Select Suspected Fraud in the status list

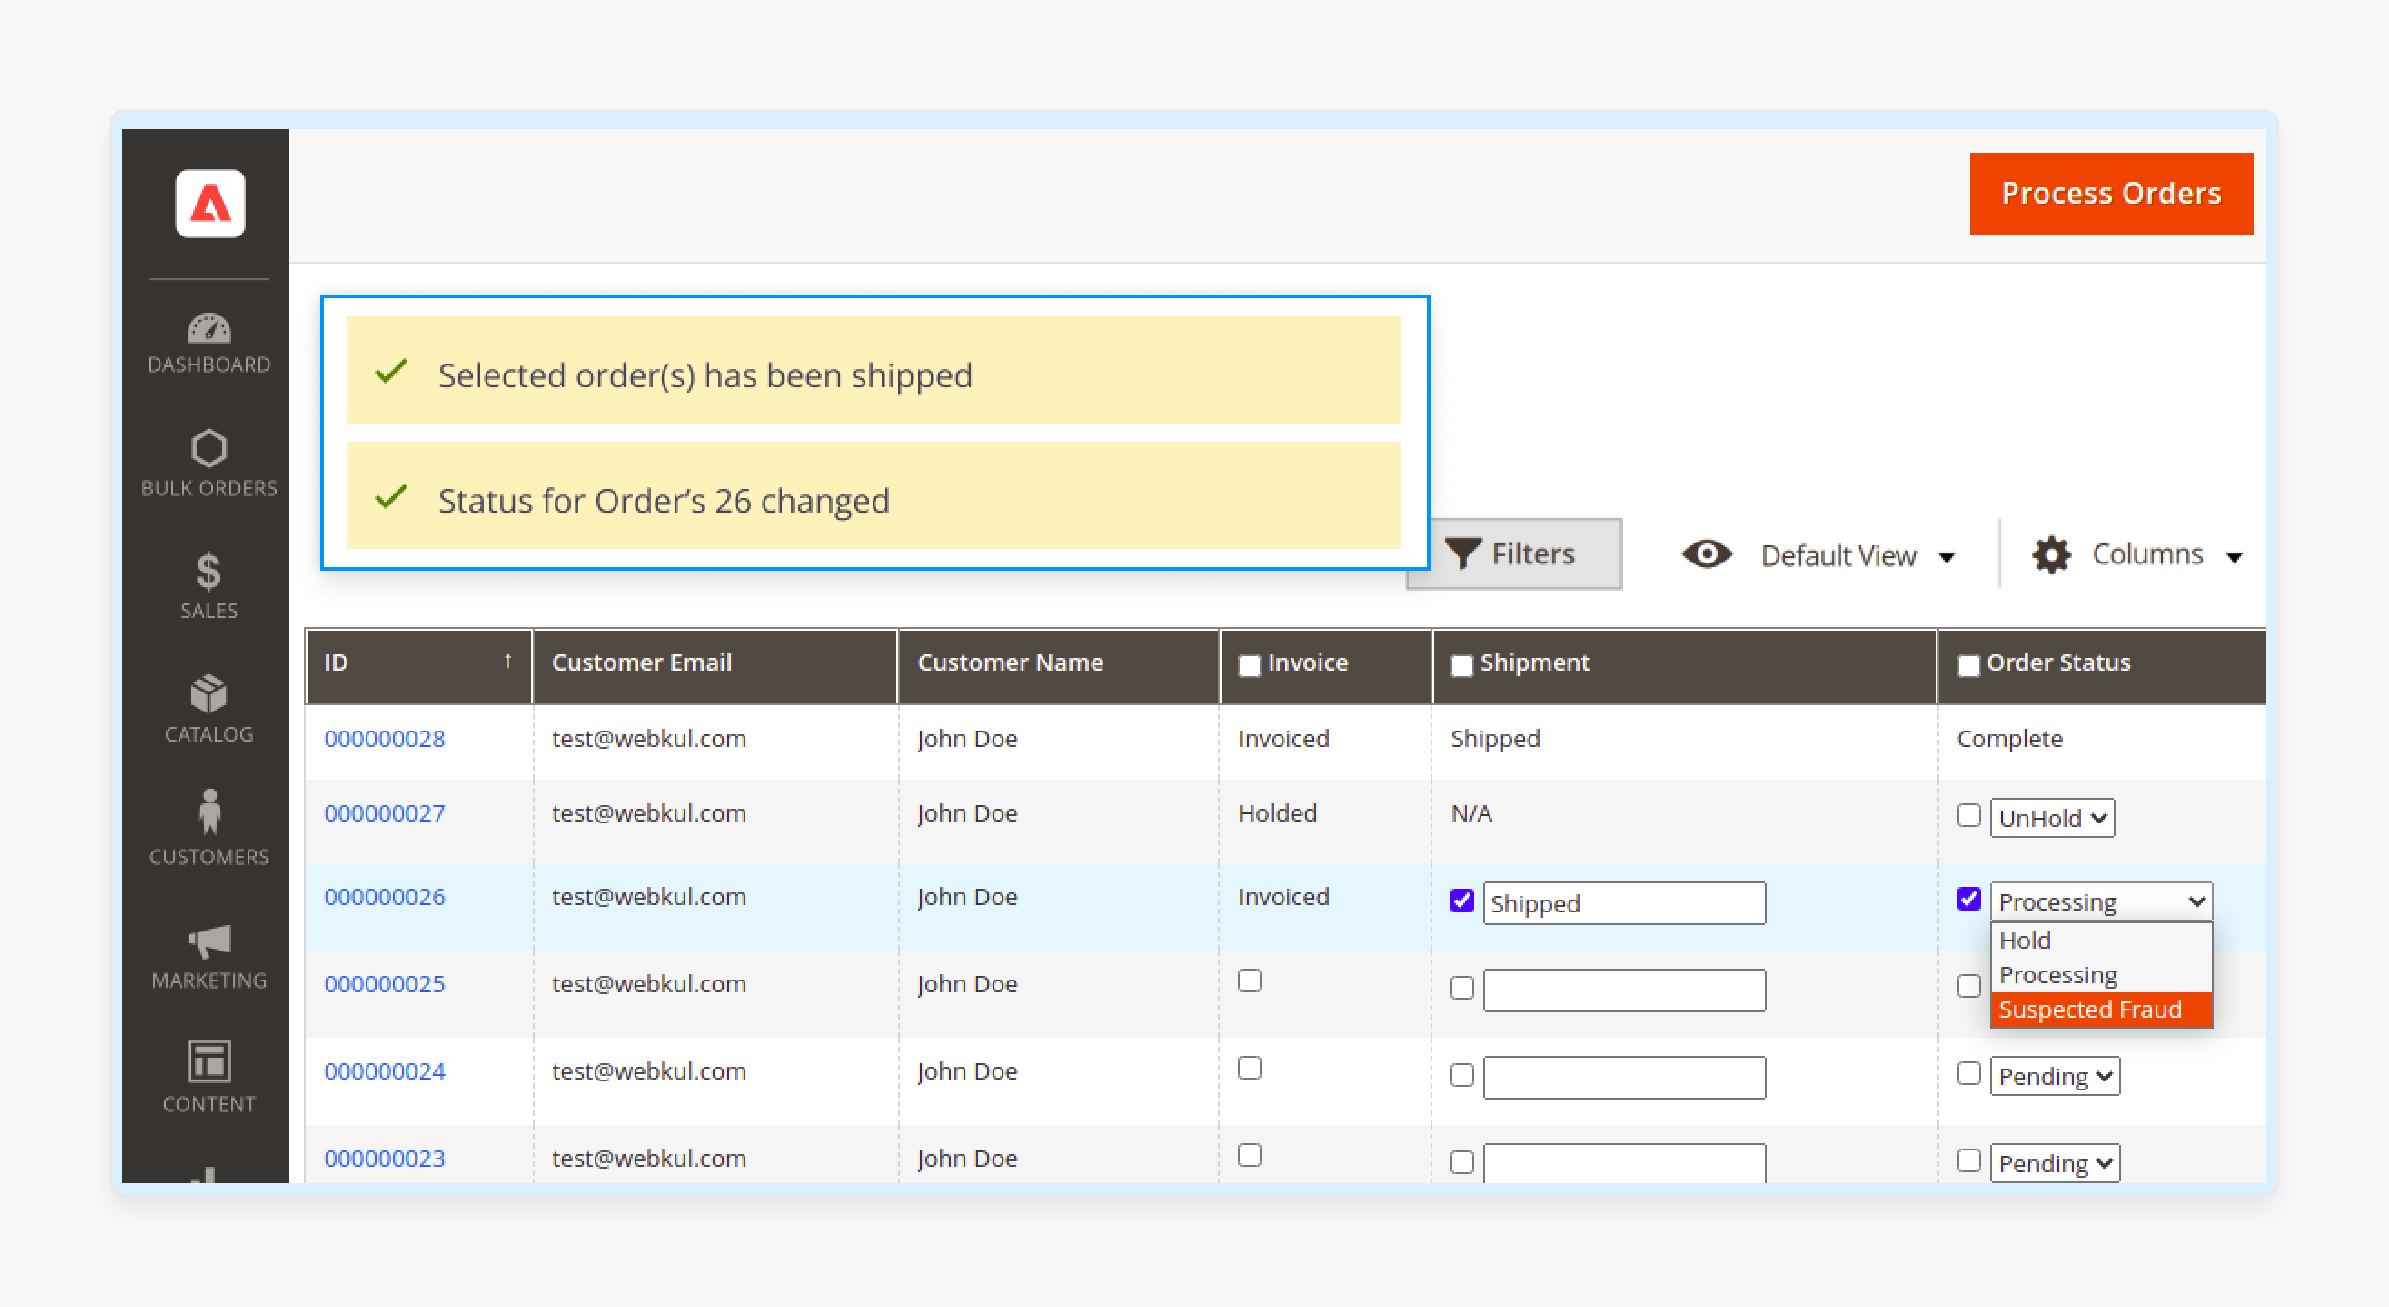2101,1010
